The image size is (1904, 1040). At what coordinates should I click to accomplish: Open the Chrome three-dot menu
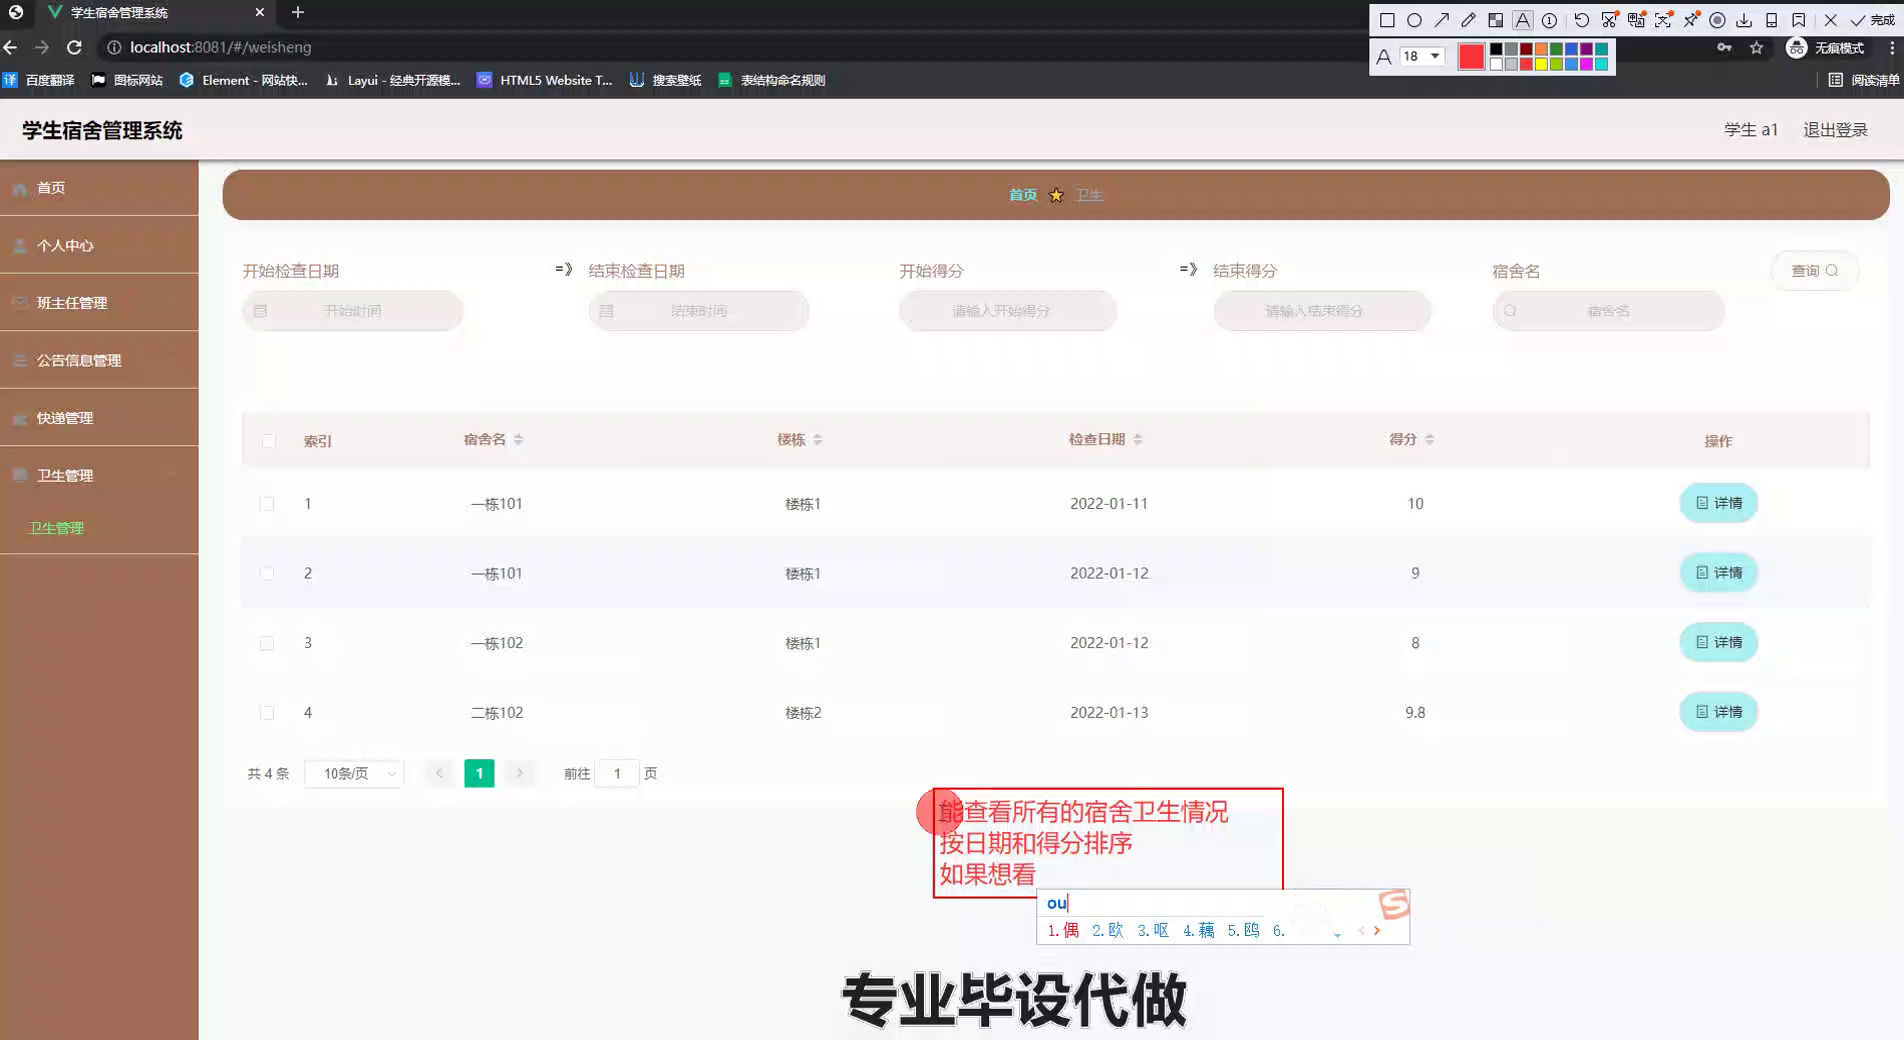1892,47
